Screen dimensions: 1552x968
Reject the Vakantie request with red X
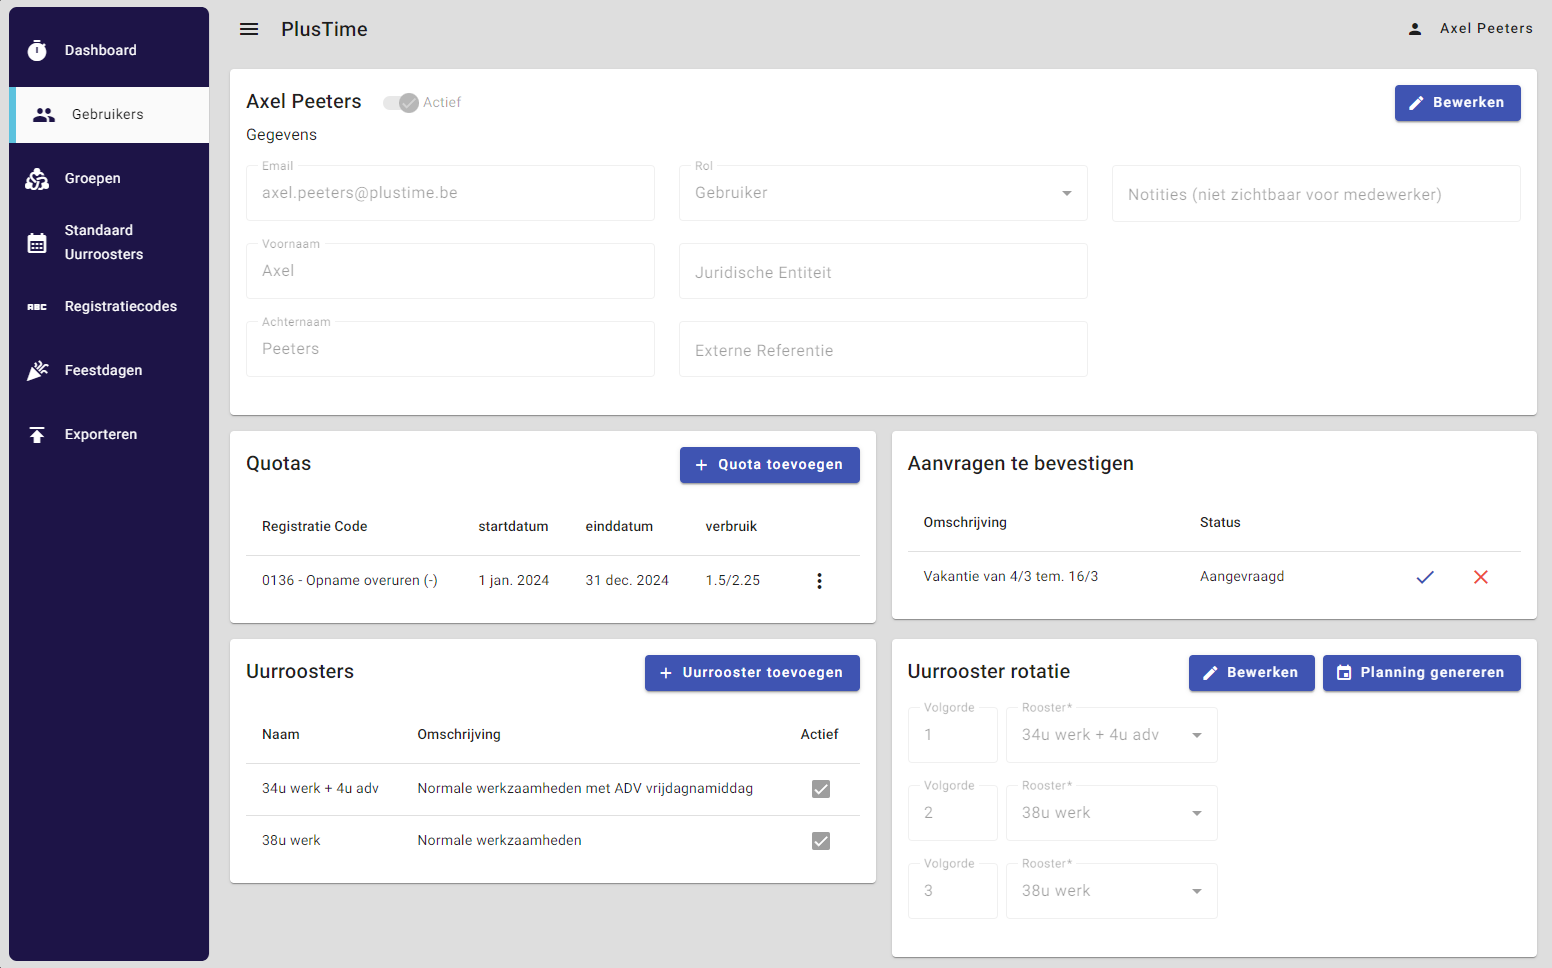[1481, 577]
